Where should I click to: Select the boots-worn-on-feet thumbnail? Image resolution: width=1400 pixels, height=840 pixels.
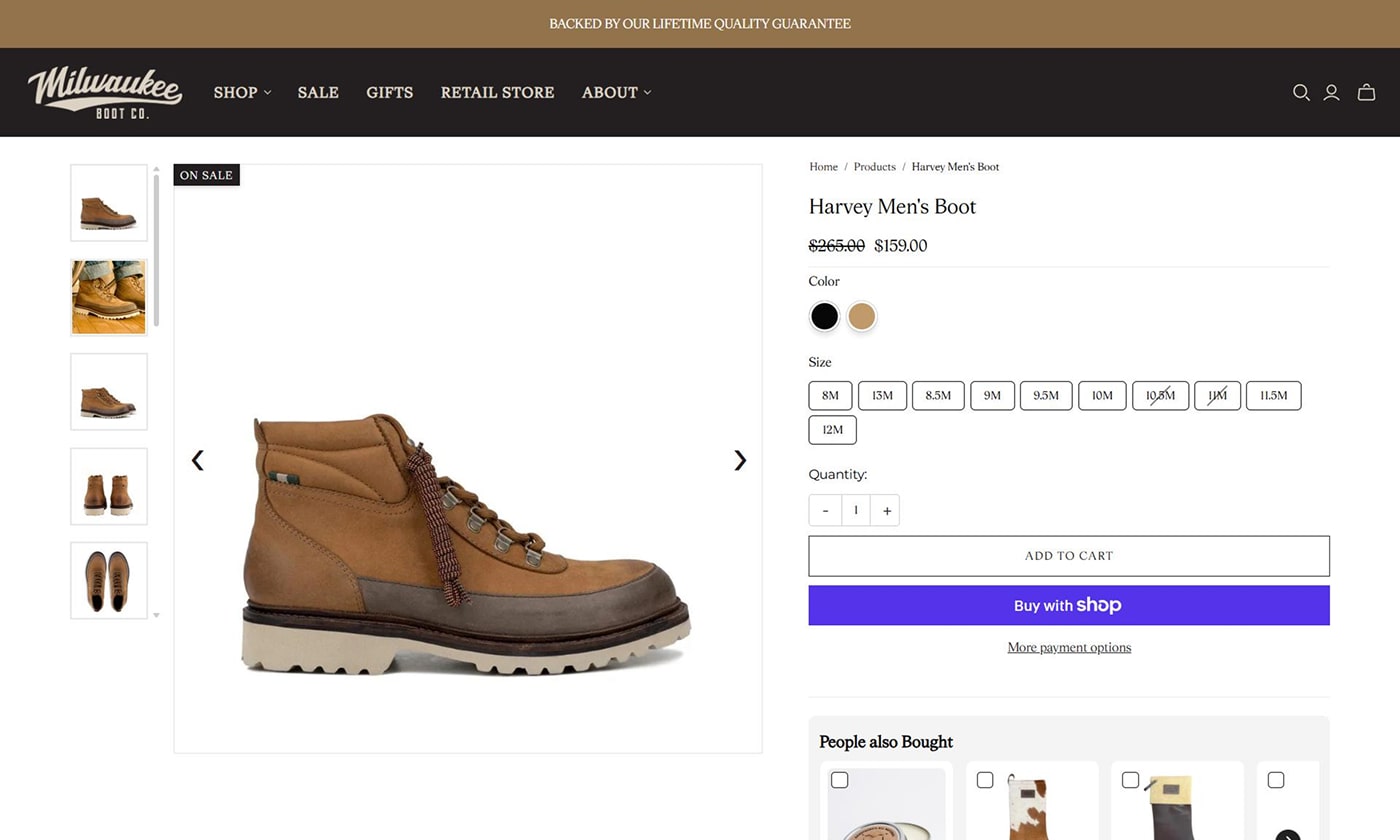(x=109, y=297)
